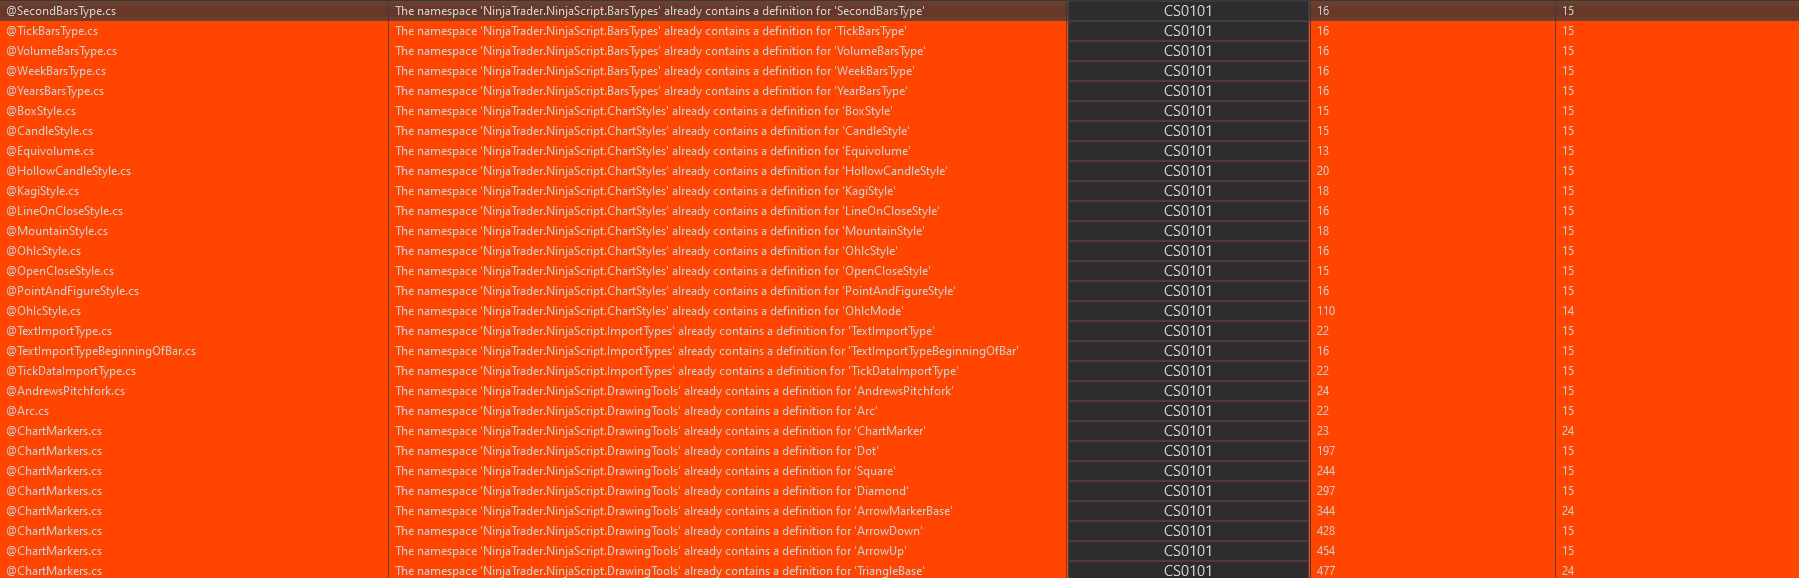Select the error message for 'VolumeBarsType'
The width and height of the screenshot is (1799, 578).
[660, 51]
